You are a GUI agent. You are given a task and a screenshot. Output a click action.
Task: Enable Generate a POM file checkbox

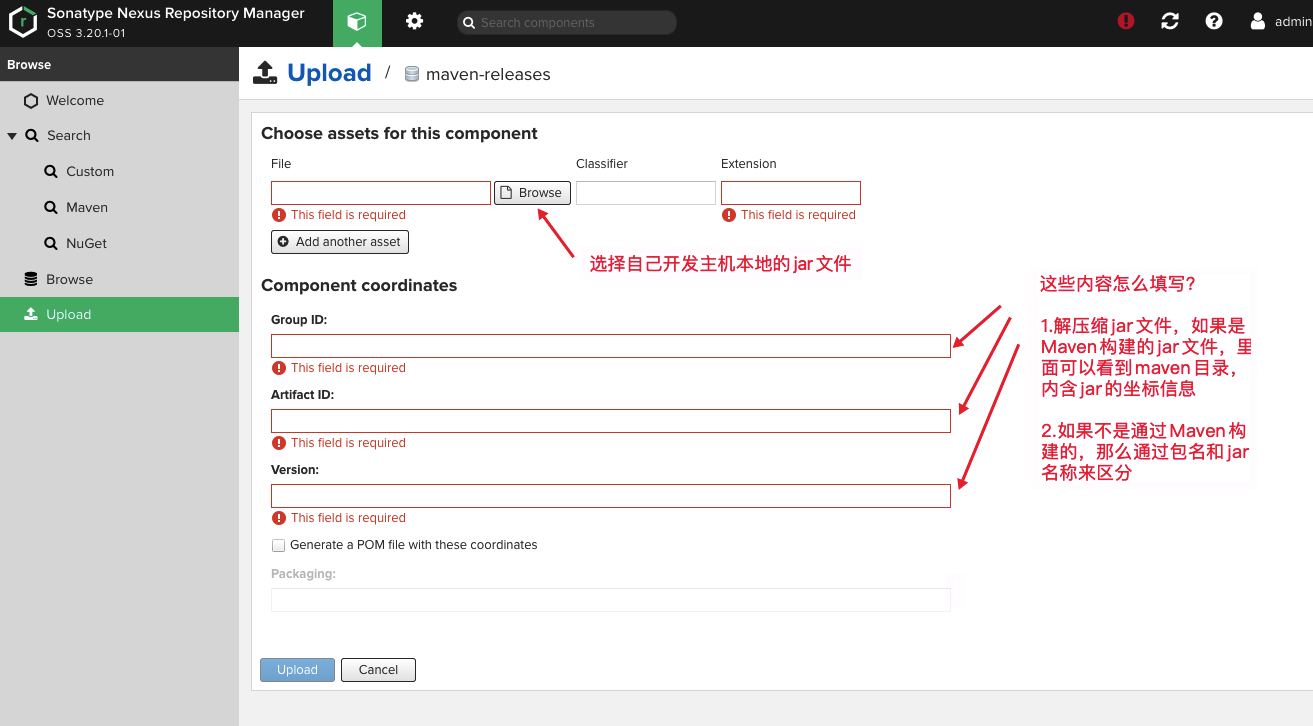pos(278,545)
